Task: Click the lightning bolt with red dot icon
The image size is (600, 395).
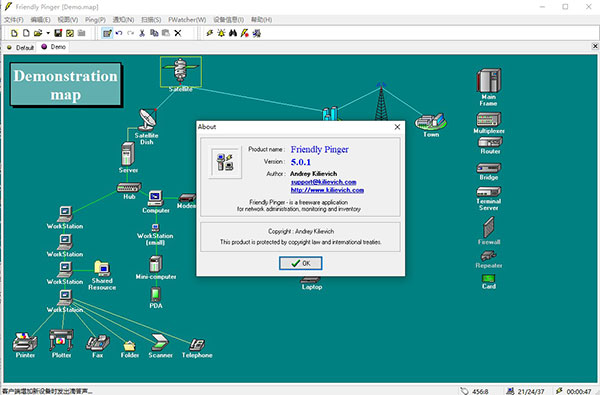Action: click(245, 33)
